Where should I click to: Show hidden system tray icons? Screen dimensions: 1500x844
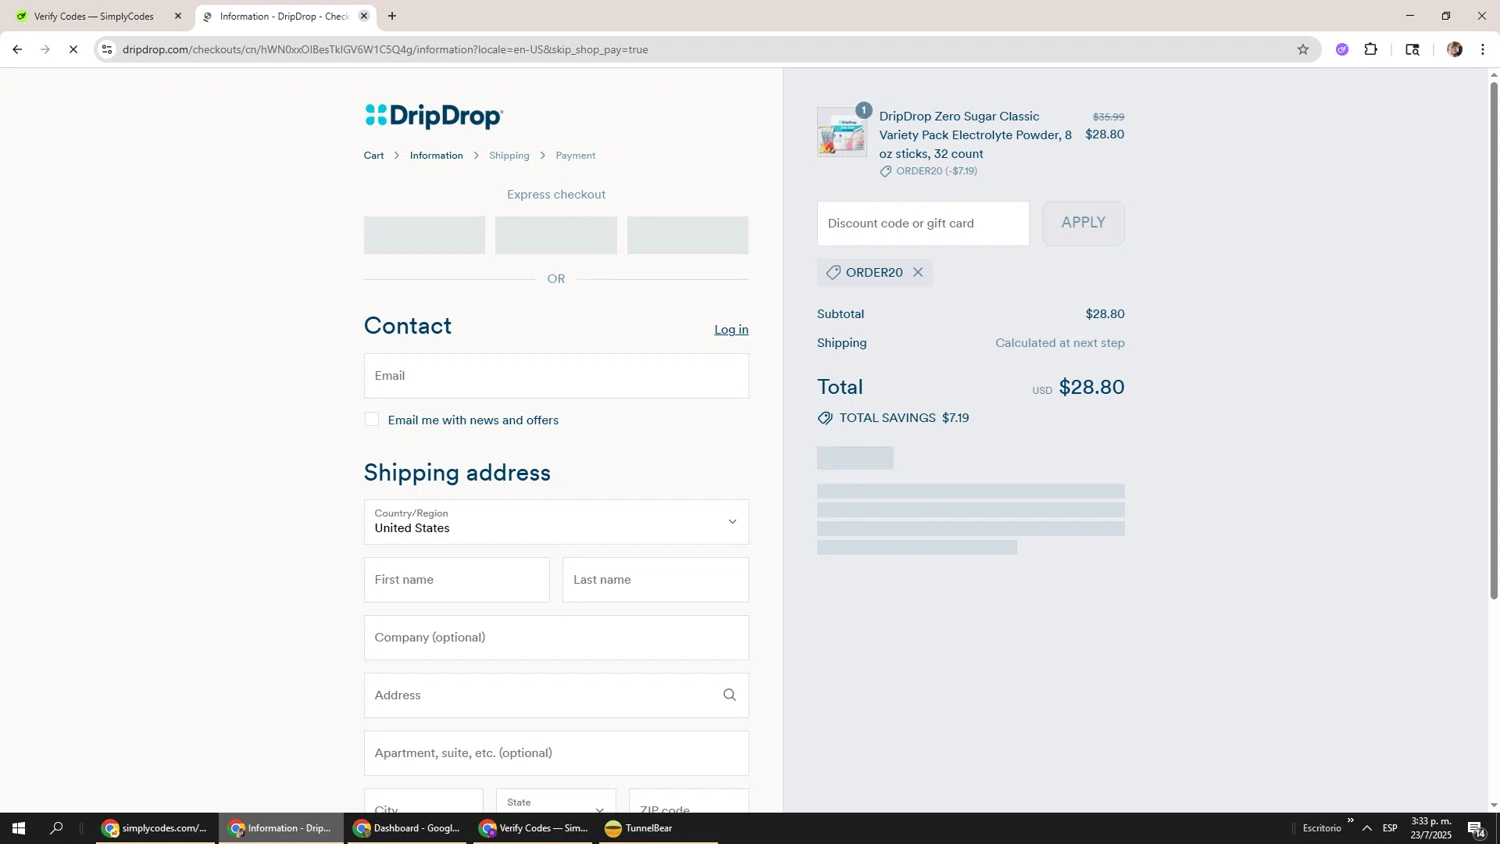click(1367, 828)
